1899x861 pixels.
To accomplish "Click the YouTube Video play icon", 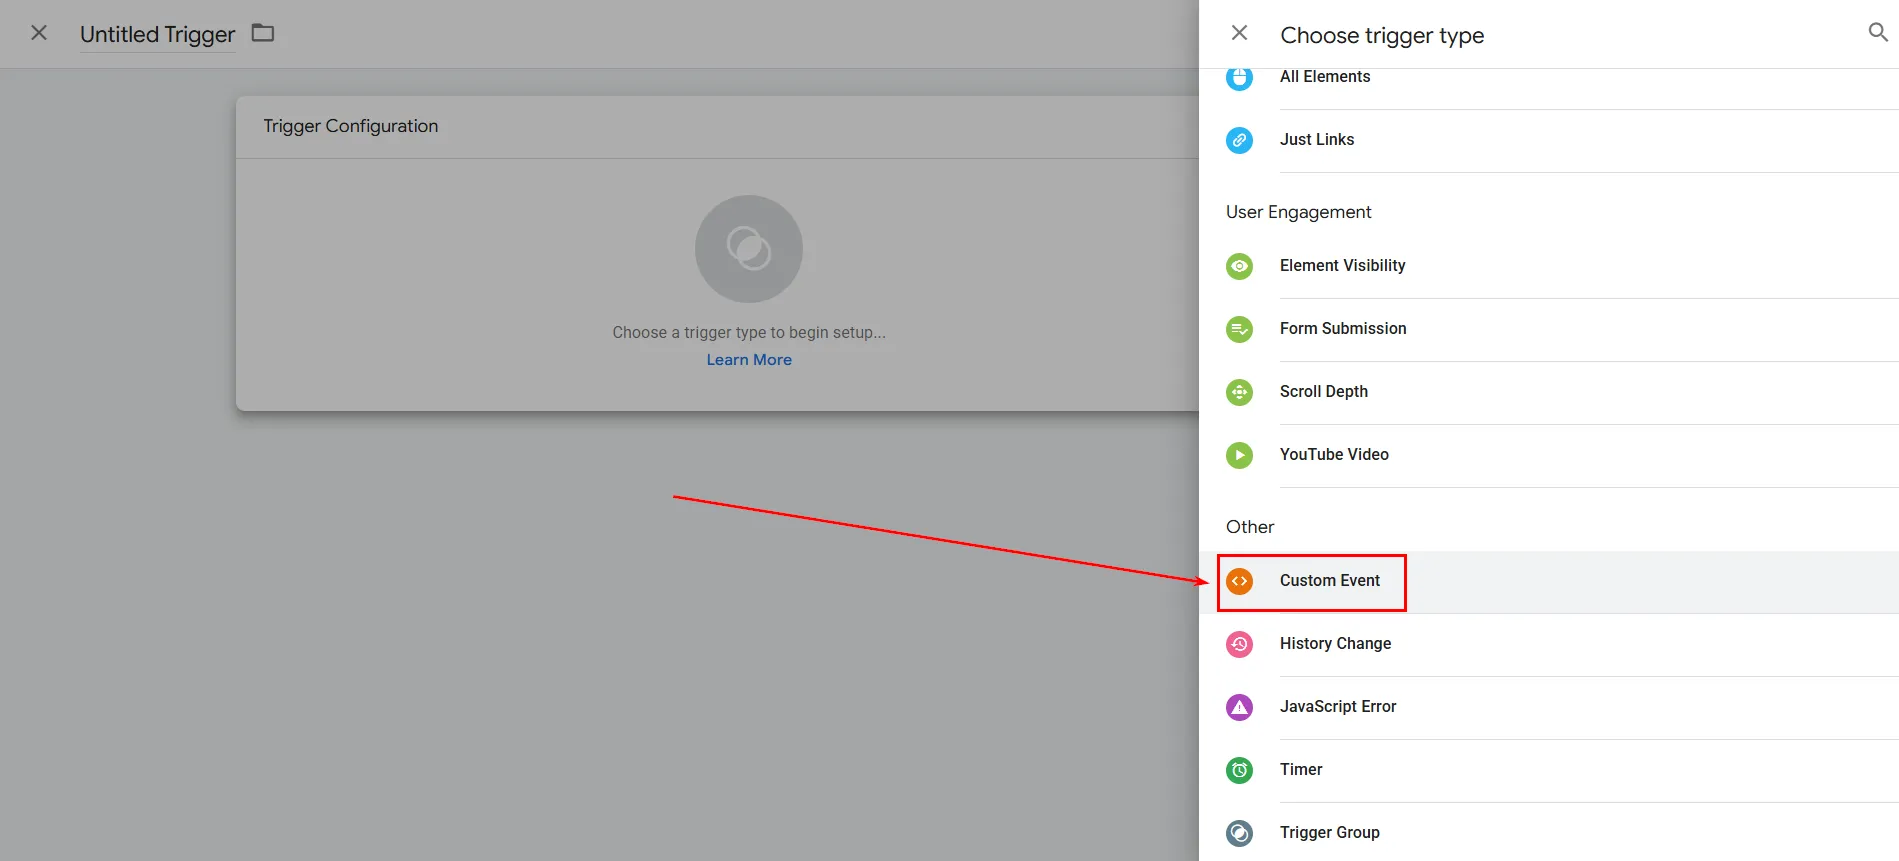I will pyautogui.click(x=1239, y=455).
